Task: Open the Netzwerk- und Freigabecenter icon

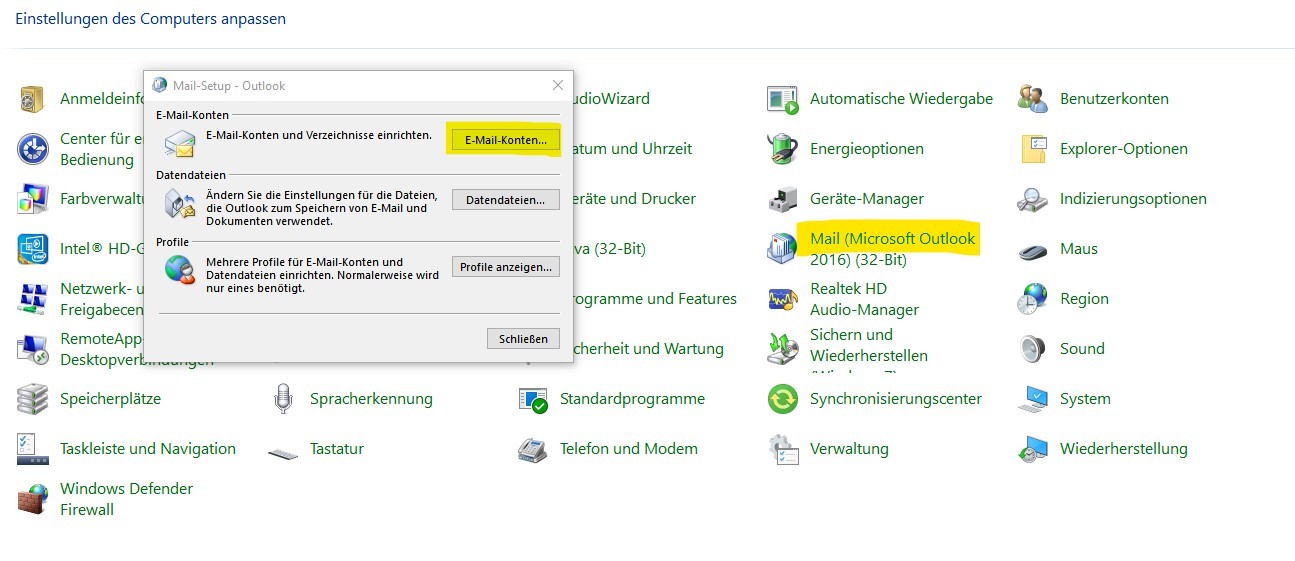Action: pyautogui.click(x=33, y=299)
